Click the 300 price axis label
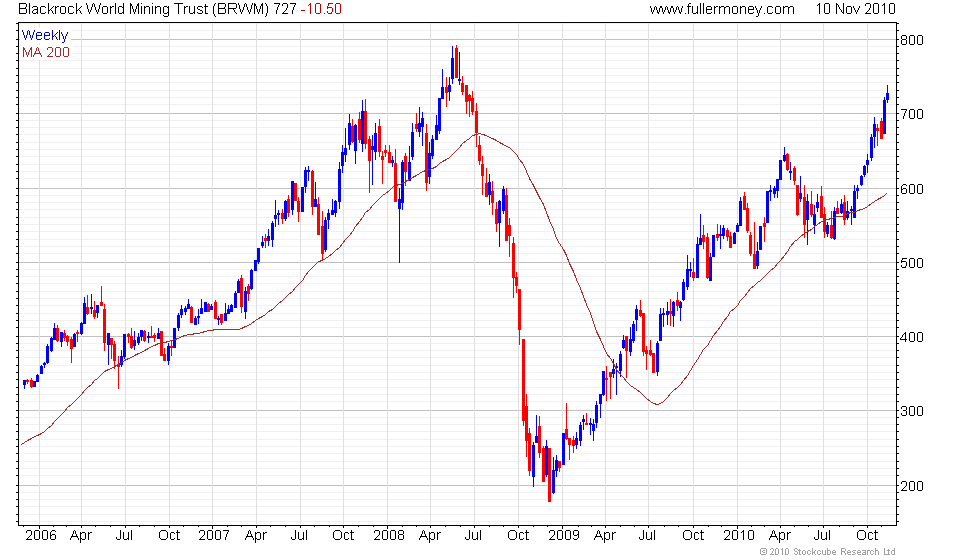This screenshot has width=980, height=560. [x=911, y=411]
